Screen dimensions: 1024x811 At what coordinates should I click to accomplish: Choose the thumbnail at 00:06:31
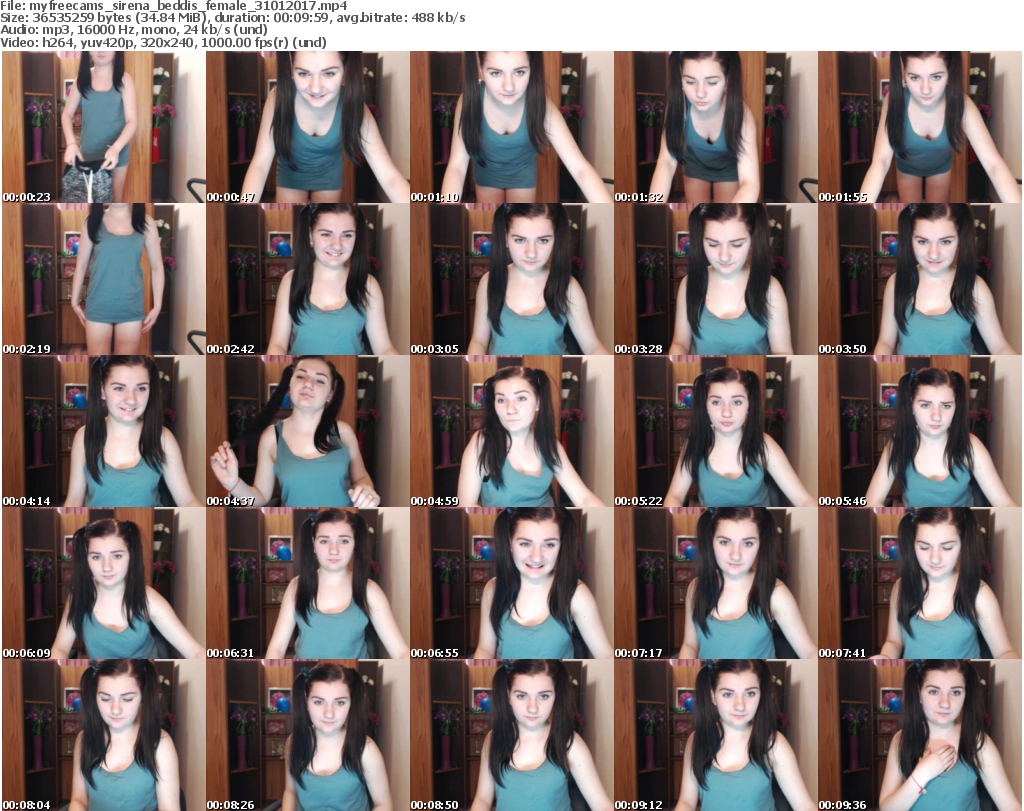pyautogui.click(x=308, y=583)
